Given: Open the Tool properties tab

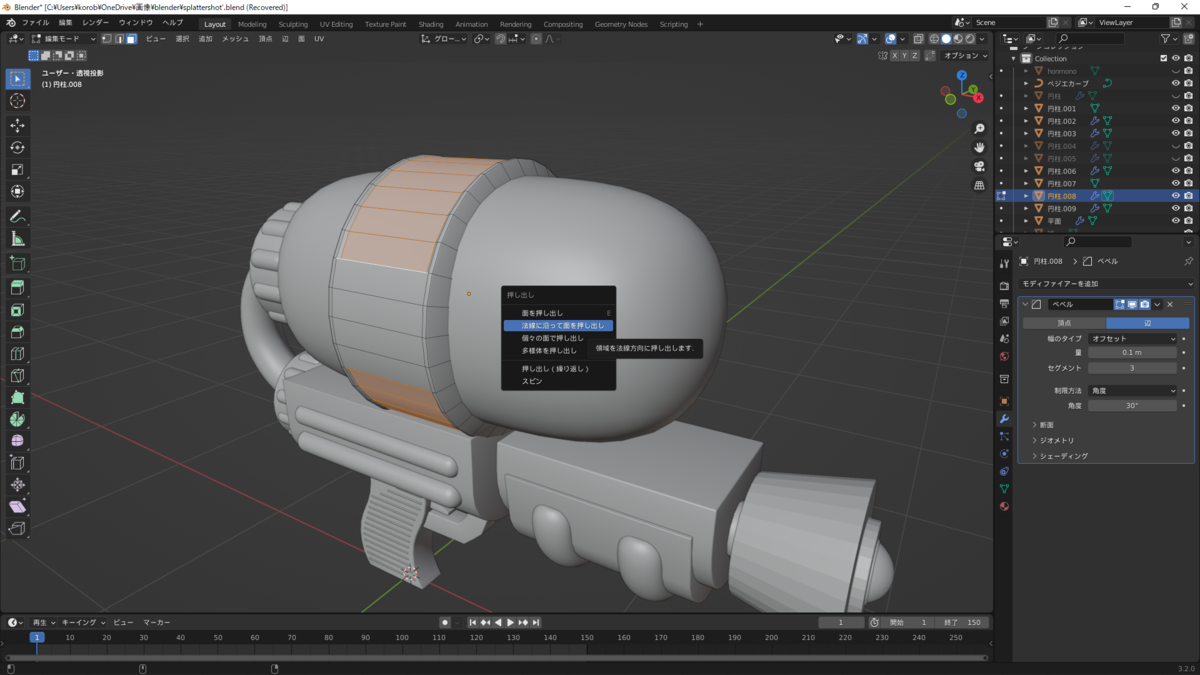Looking at the screenshot, I should click(x=1004, y=263).
